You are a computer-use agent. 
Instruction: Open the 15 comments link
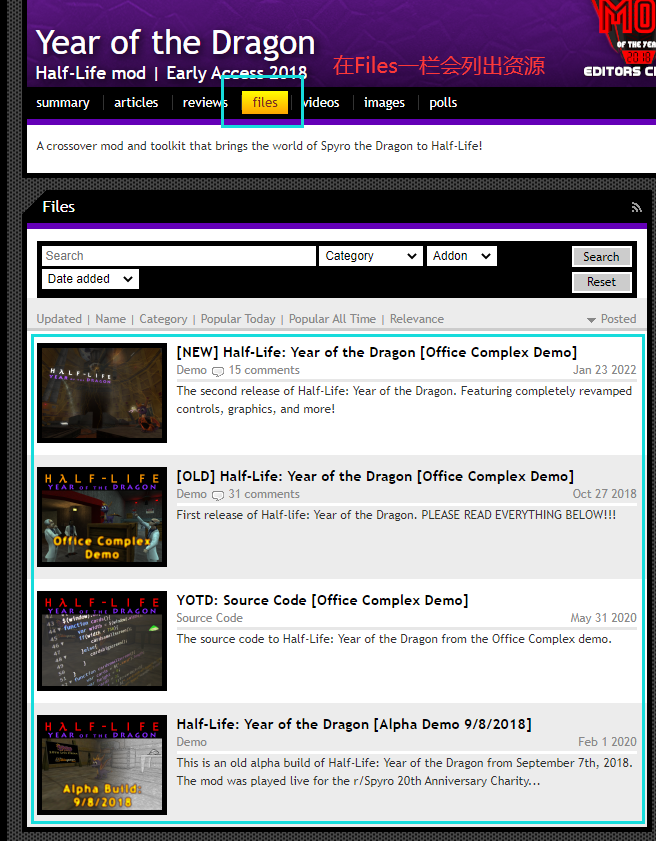point(264,370)
